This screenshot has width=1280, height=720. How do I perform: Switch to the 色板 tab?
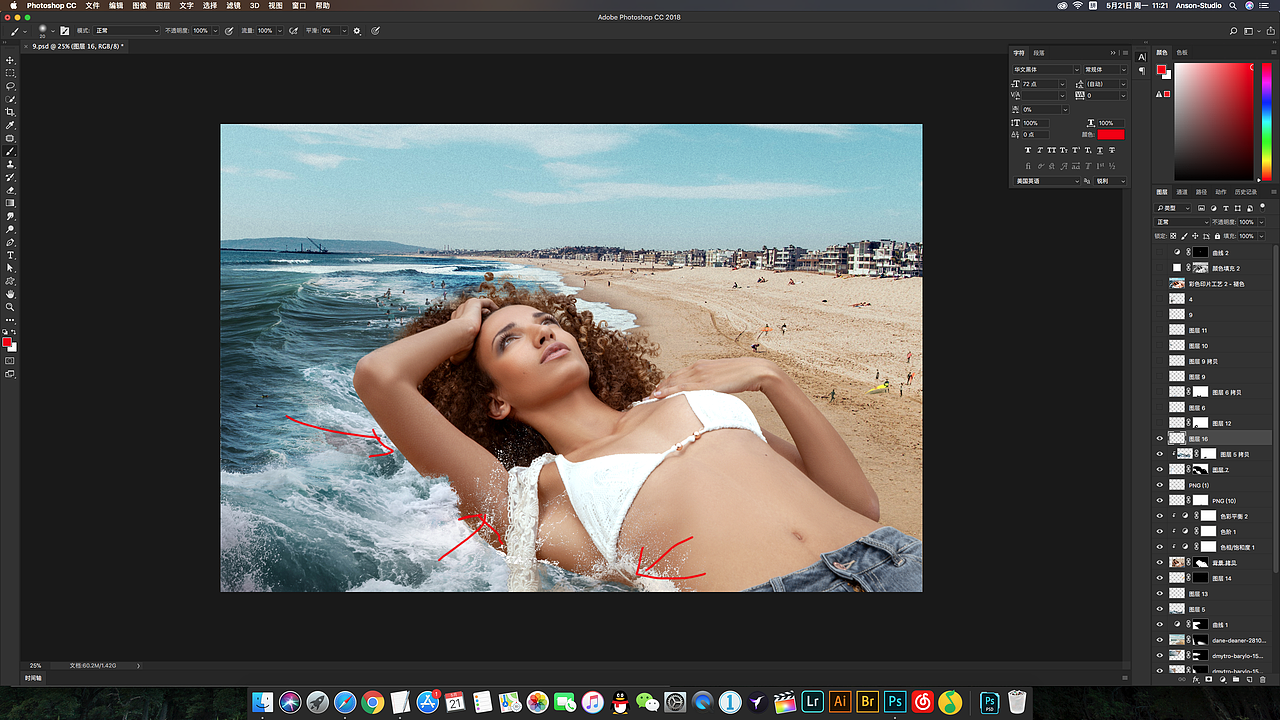pyautogui.click(x=1182, y=52)
